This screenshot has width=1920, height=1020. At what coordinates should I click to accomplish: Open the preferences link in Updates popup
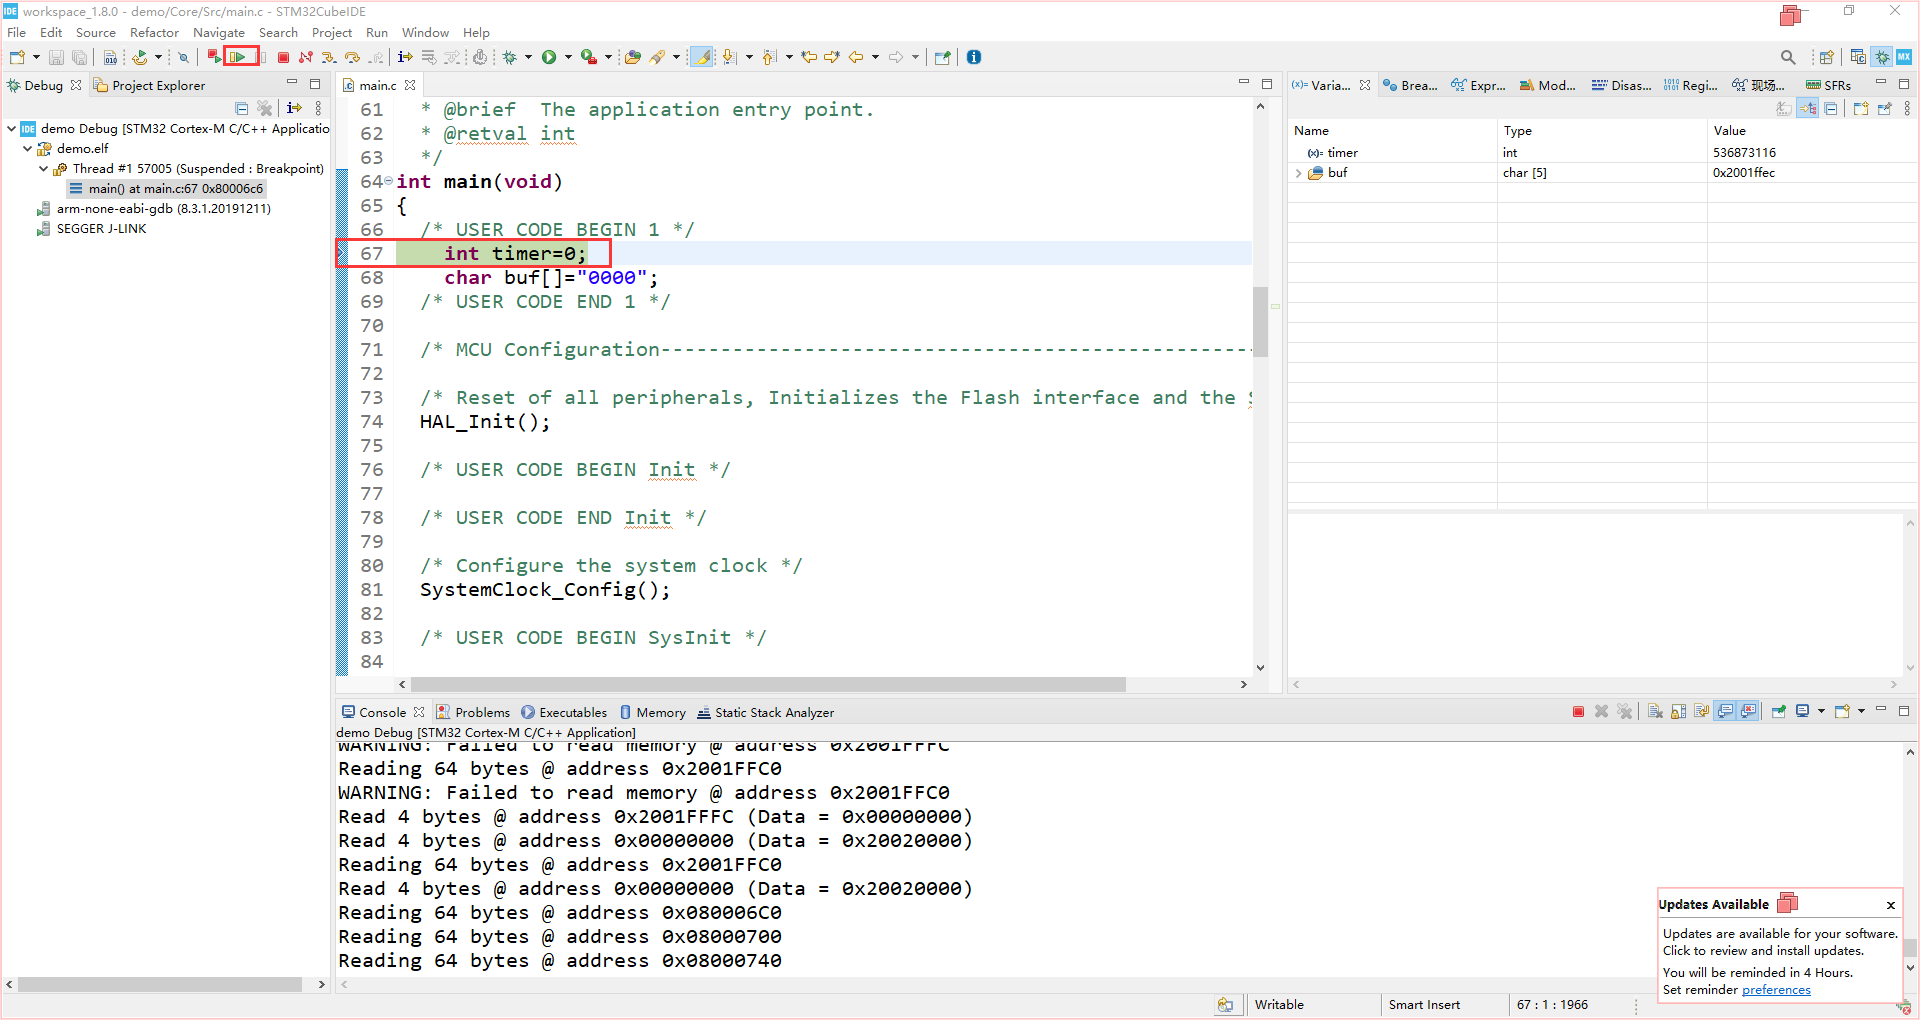click(1776, 990)
